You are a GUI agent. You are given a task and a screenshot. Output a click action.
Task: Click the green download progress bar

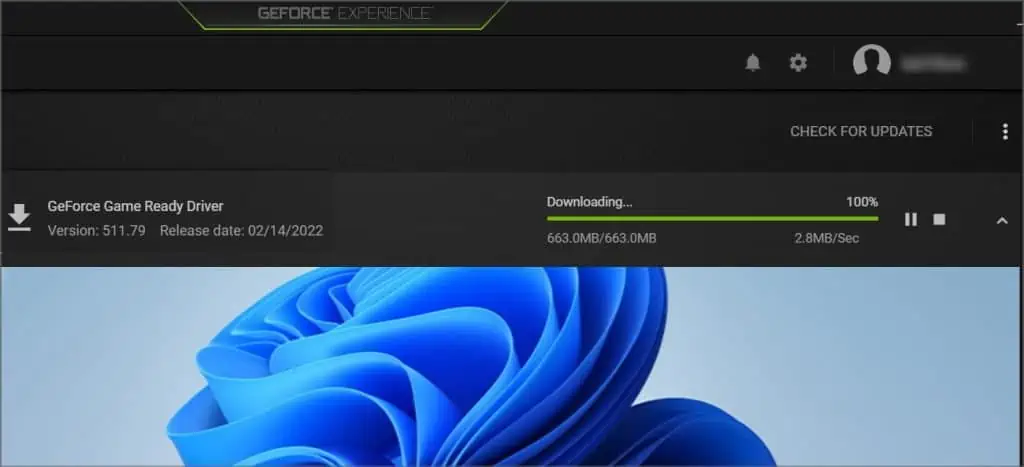(x=712, y=218)
